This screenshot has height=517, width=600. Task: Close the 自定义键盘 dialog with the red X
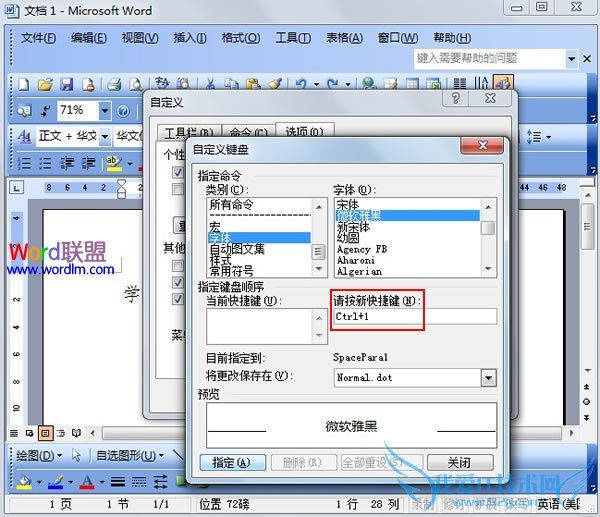coord(483,146)
